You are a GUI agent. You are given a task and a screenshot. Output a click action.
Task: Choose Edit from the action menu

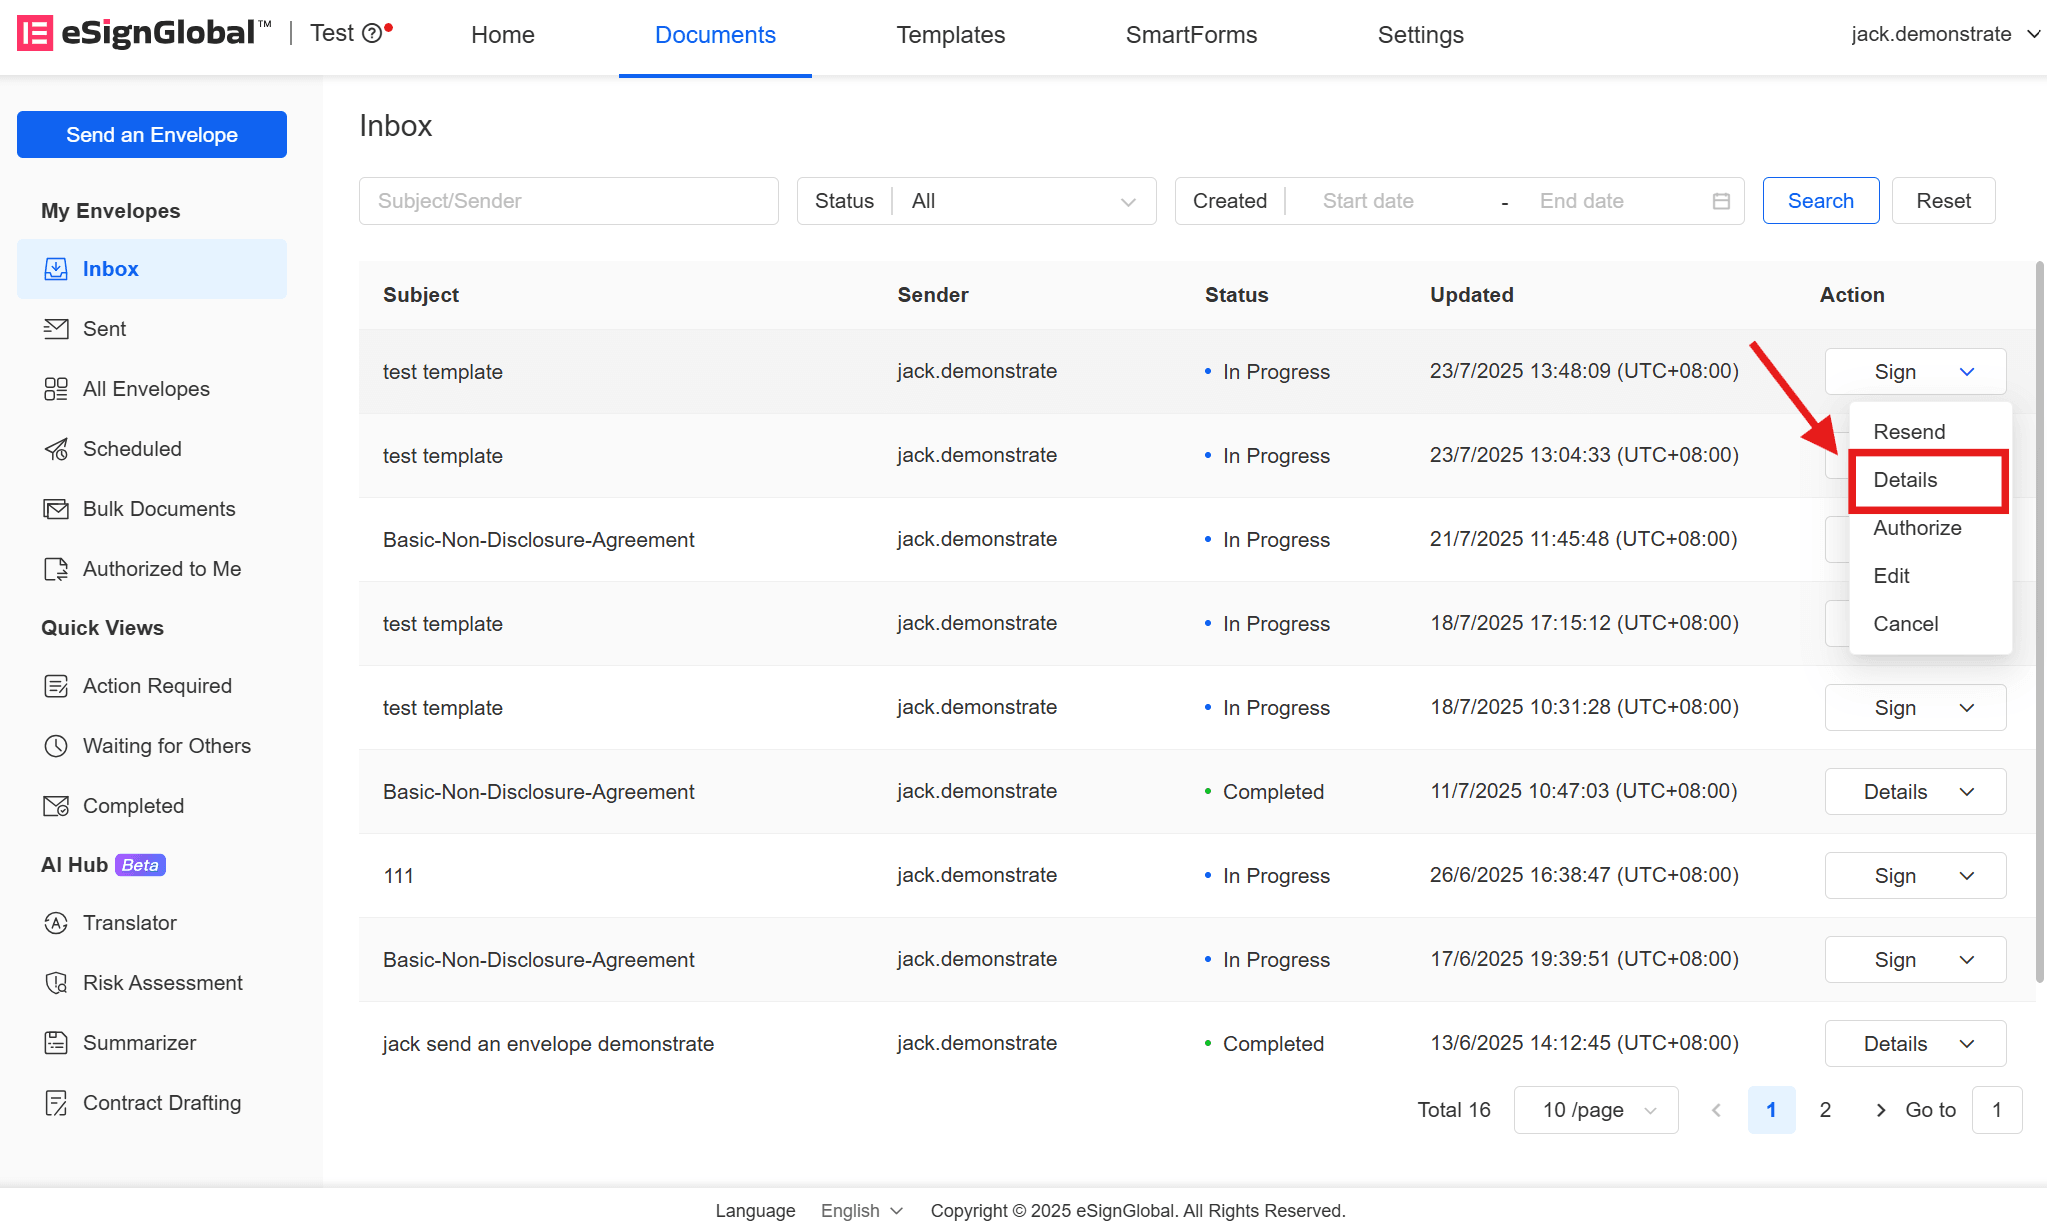click(1930, 576)
